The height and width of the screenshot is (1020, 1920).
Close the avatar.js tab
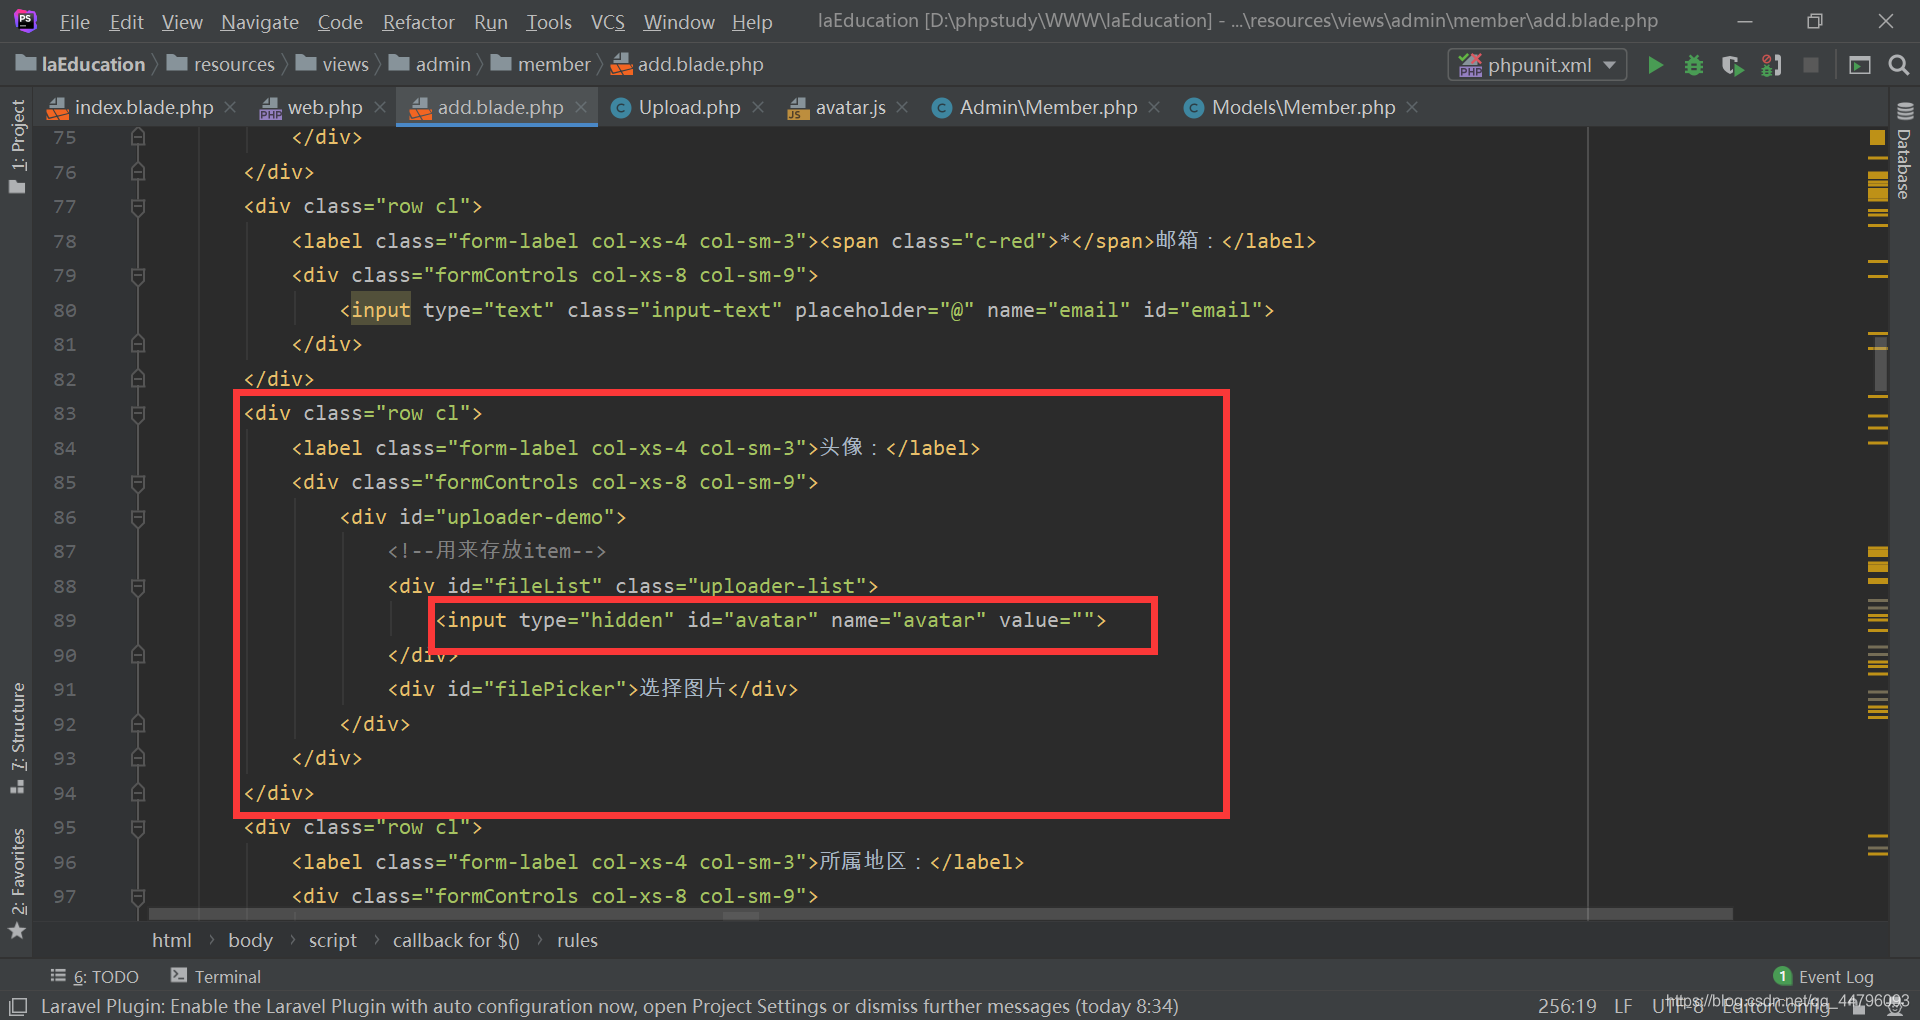pos(903,107)
